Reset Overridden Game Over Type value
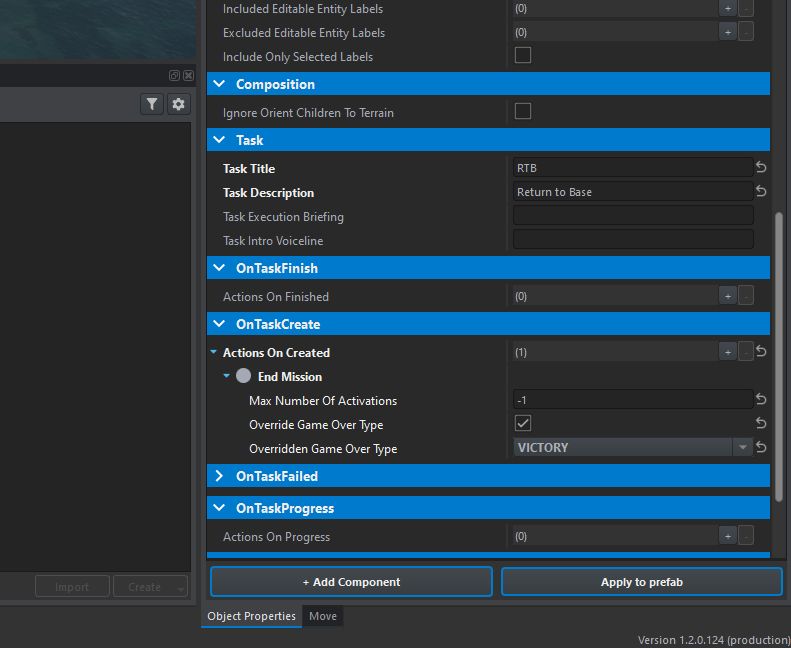The width and height of the screenshot is (791, 648). click(x=761, y=448)
